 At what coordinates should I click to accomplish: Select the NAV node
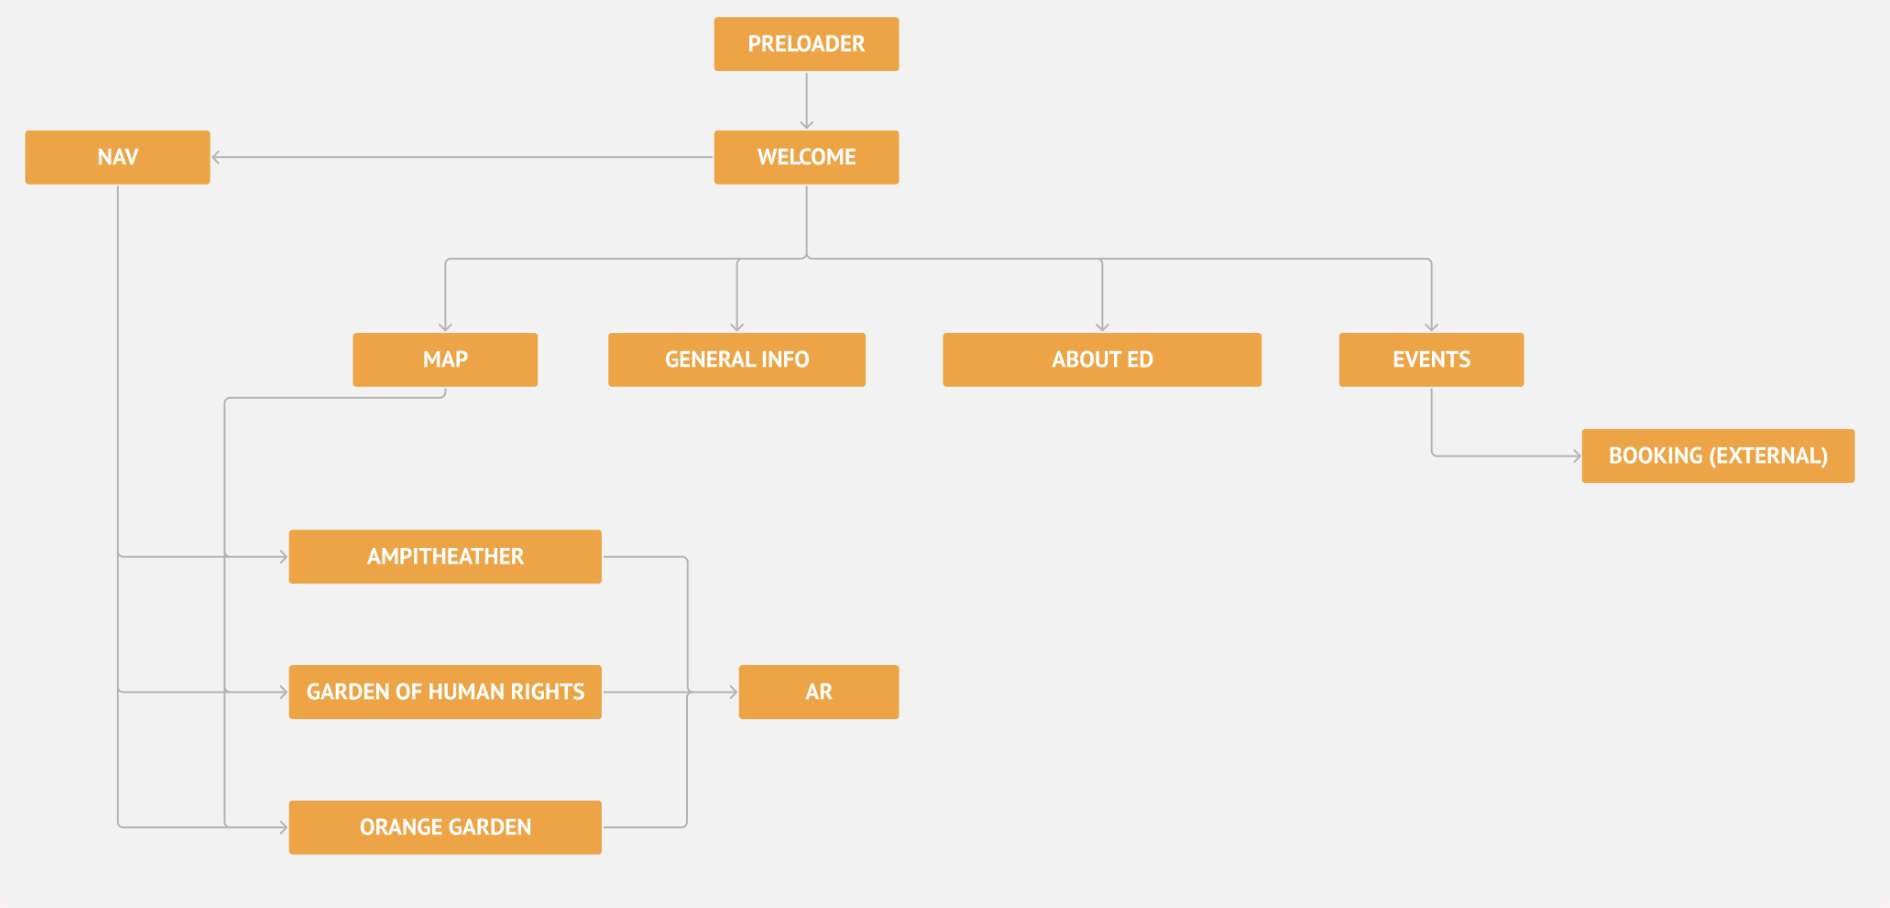tap(117, 157)
